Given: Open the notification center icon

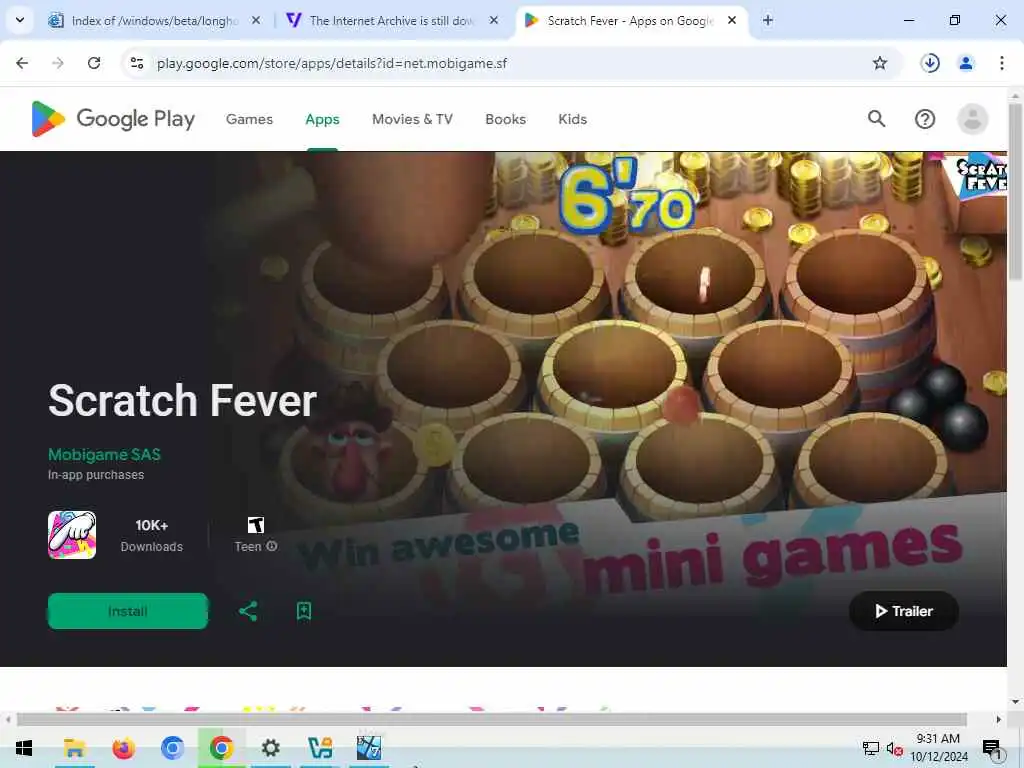Looking at the screenshot, I should (992, 748).
